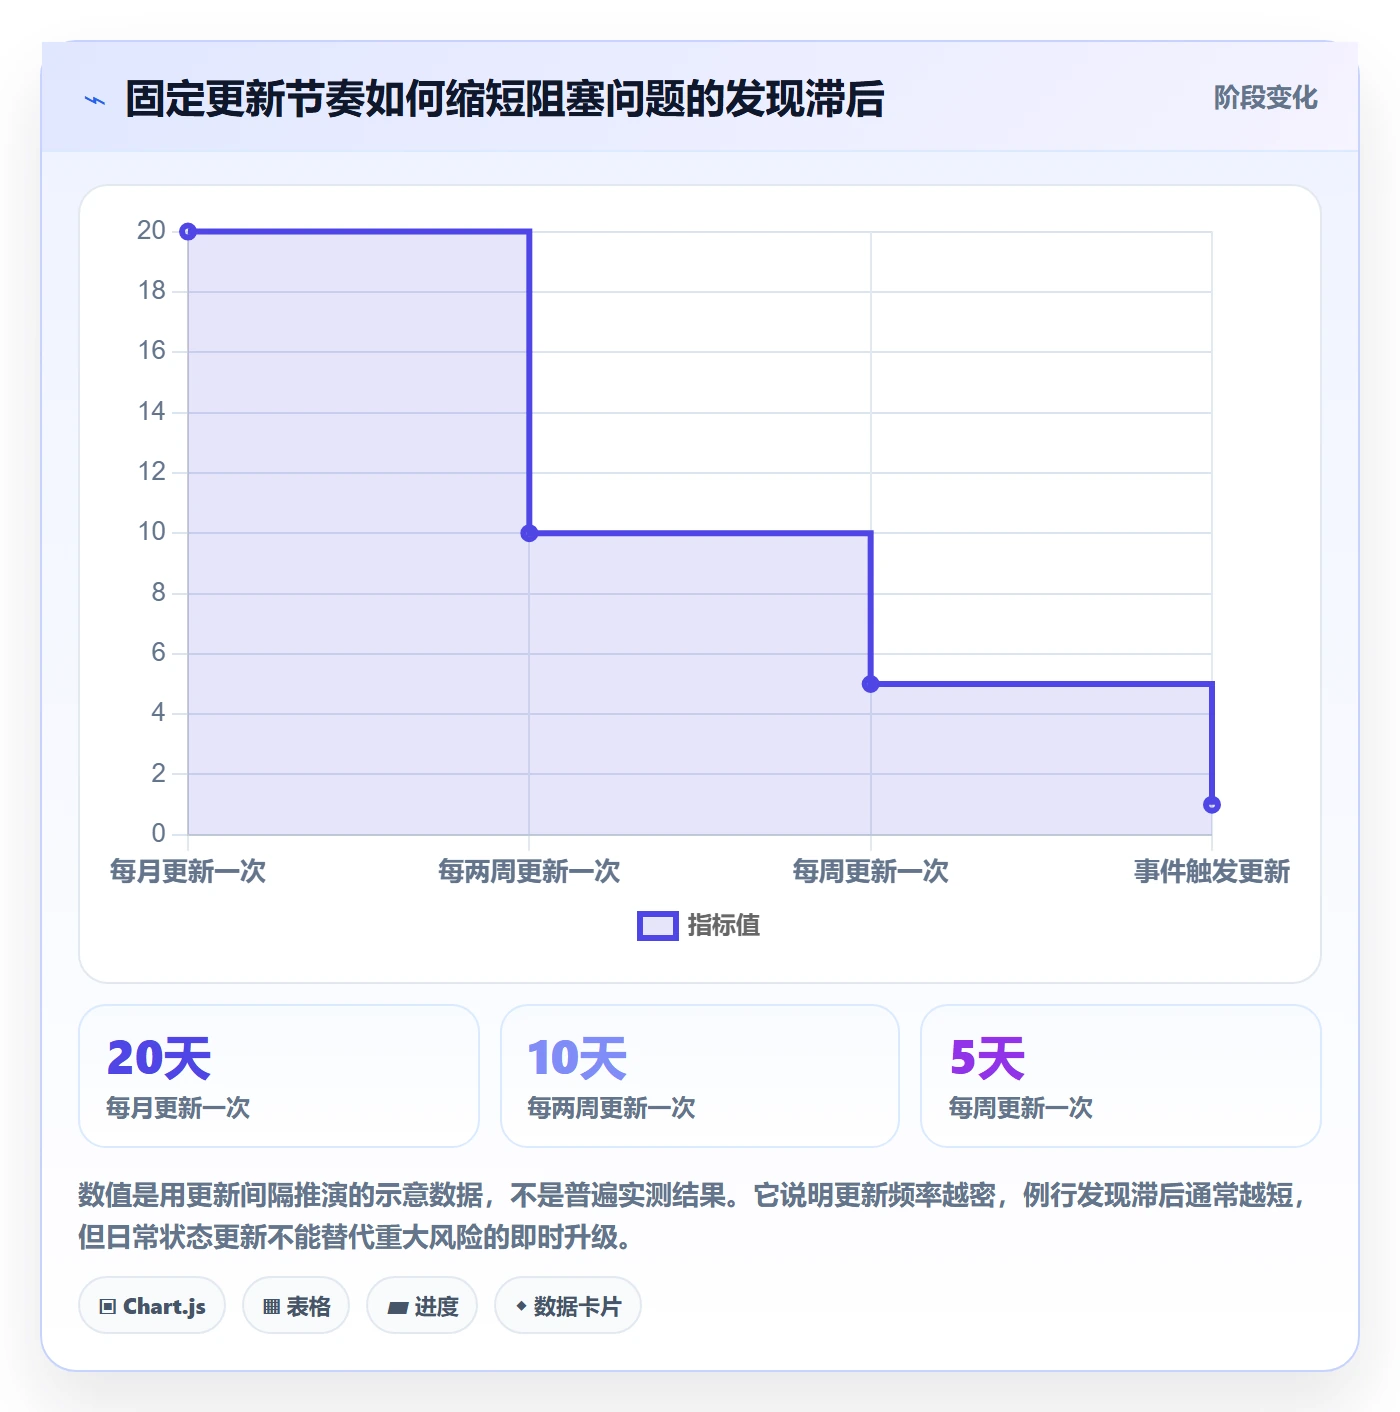Click the lightning icon beside the title

pyautogui.click(x=95, y=100)
